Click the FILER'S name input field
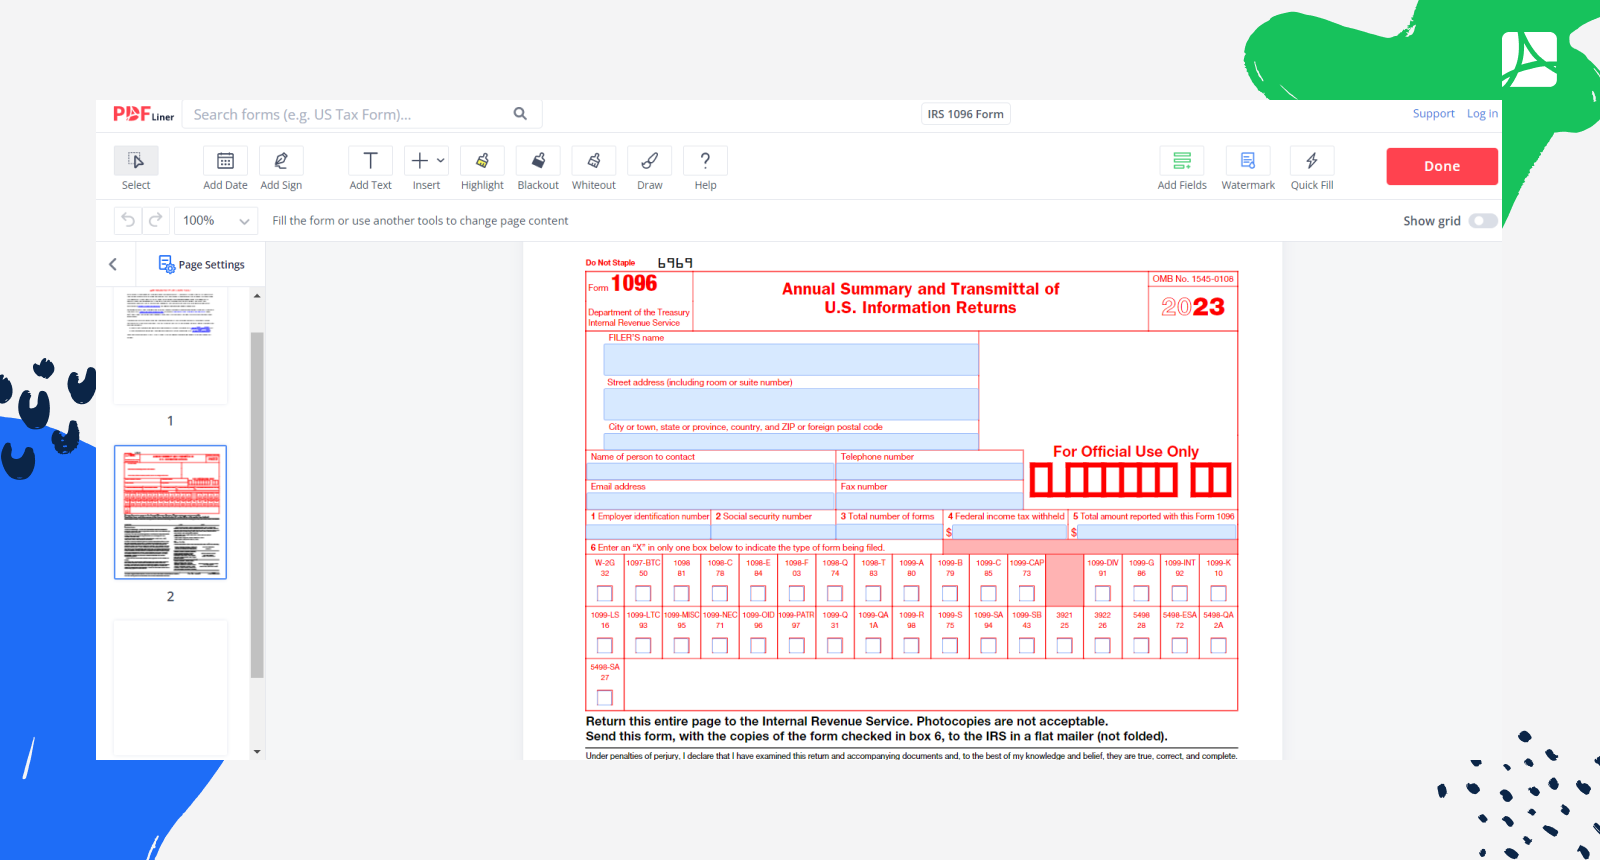The height and width of the screenshot is (860, 1600). 791,359
